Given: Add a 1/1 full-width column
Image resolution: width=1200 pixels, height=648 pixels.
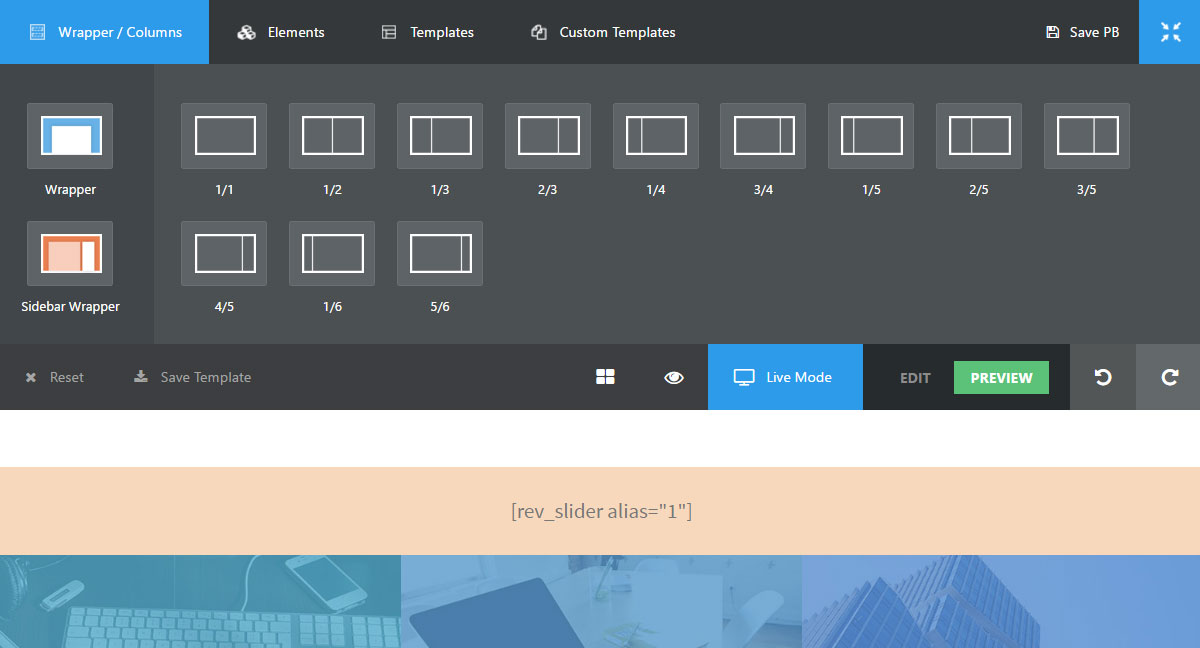Looking at the screenshot, I should coord(224,136).
